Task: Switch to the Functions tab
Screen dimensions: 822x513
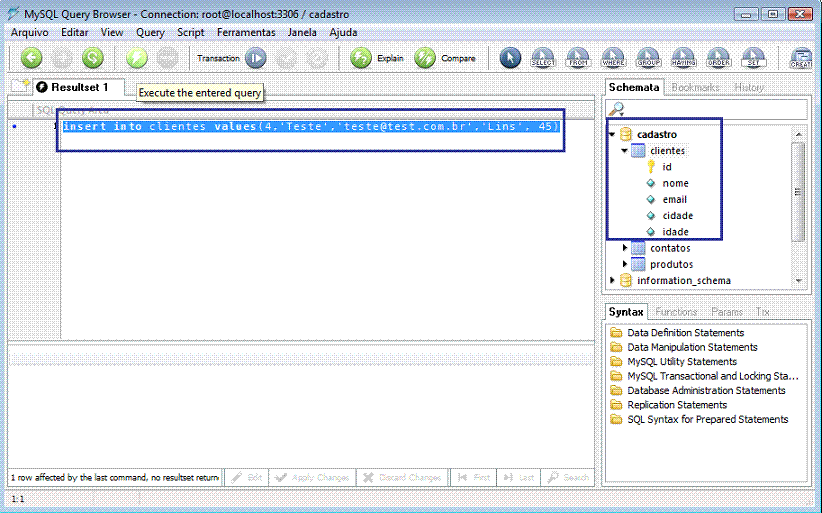Action: pyautogui.click(x=676, y=312)
